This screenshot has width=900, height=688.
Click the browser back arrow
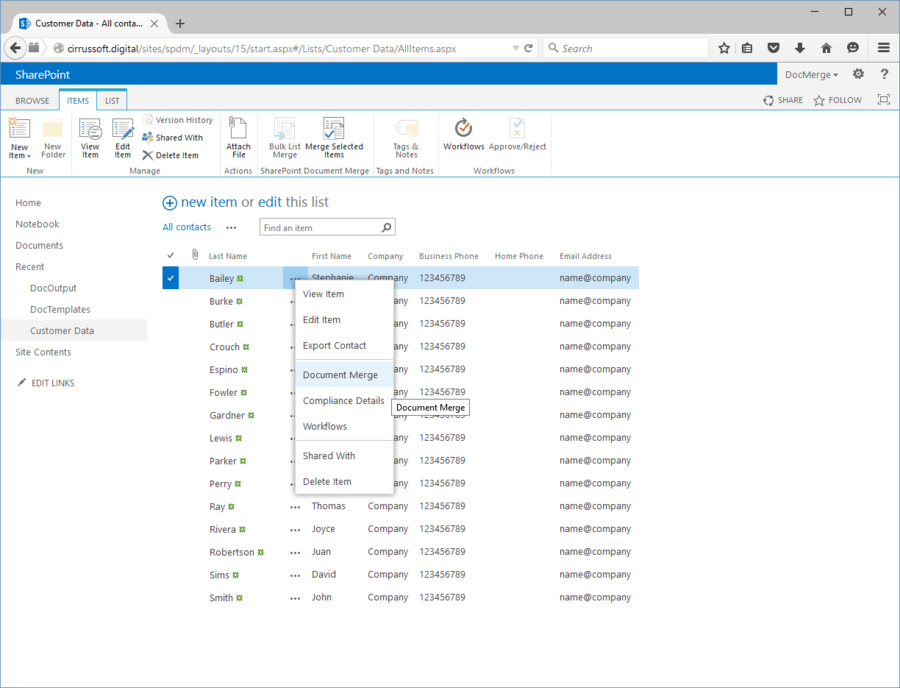coord(15,48)
